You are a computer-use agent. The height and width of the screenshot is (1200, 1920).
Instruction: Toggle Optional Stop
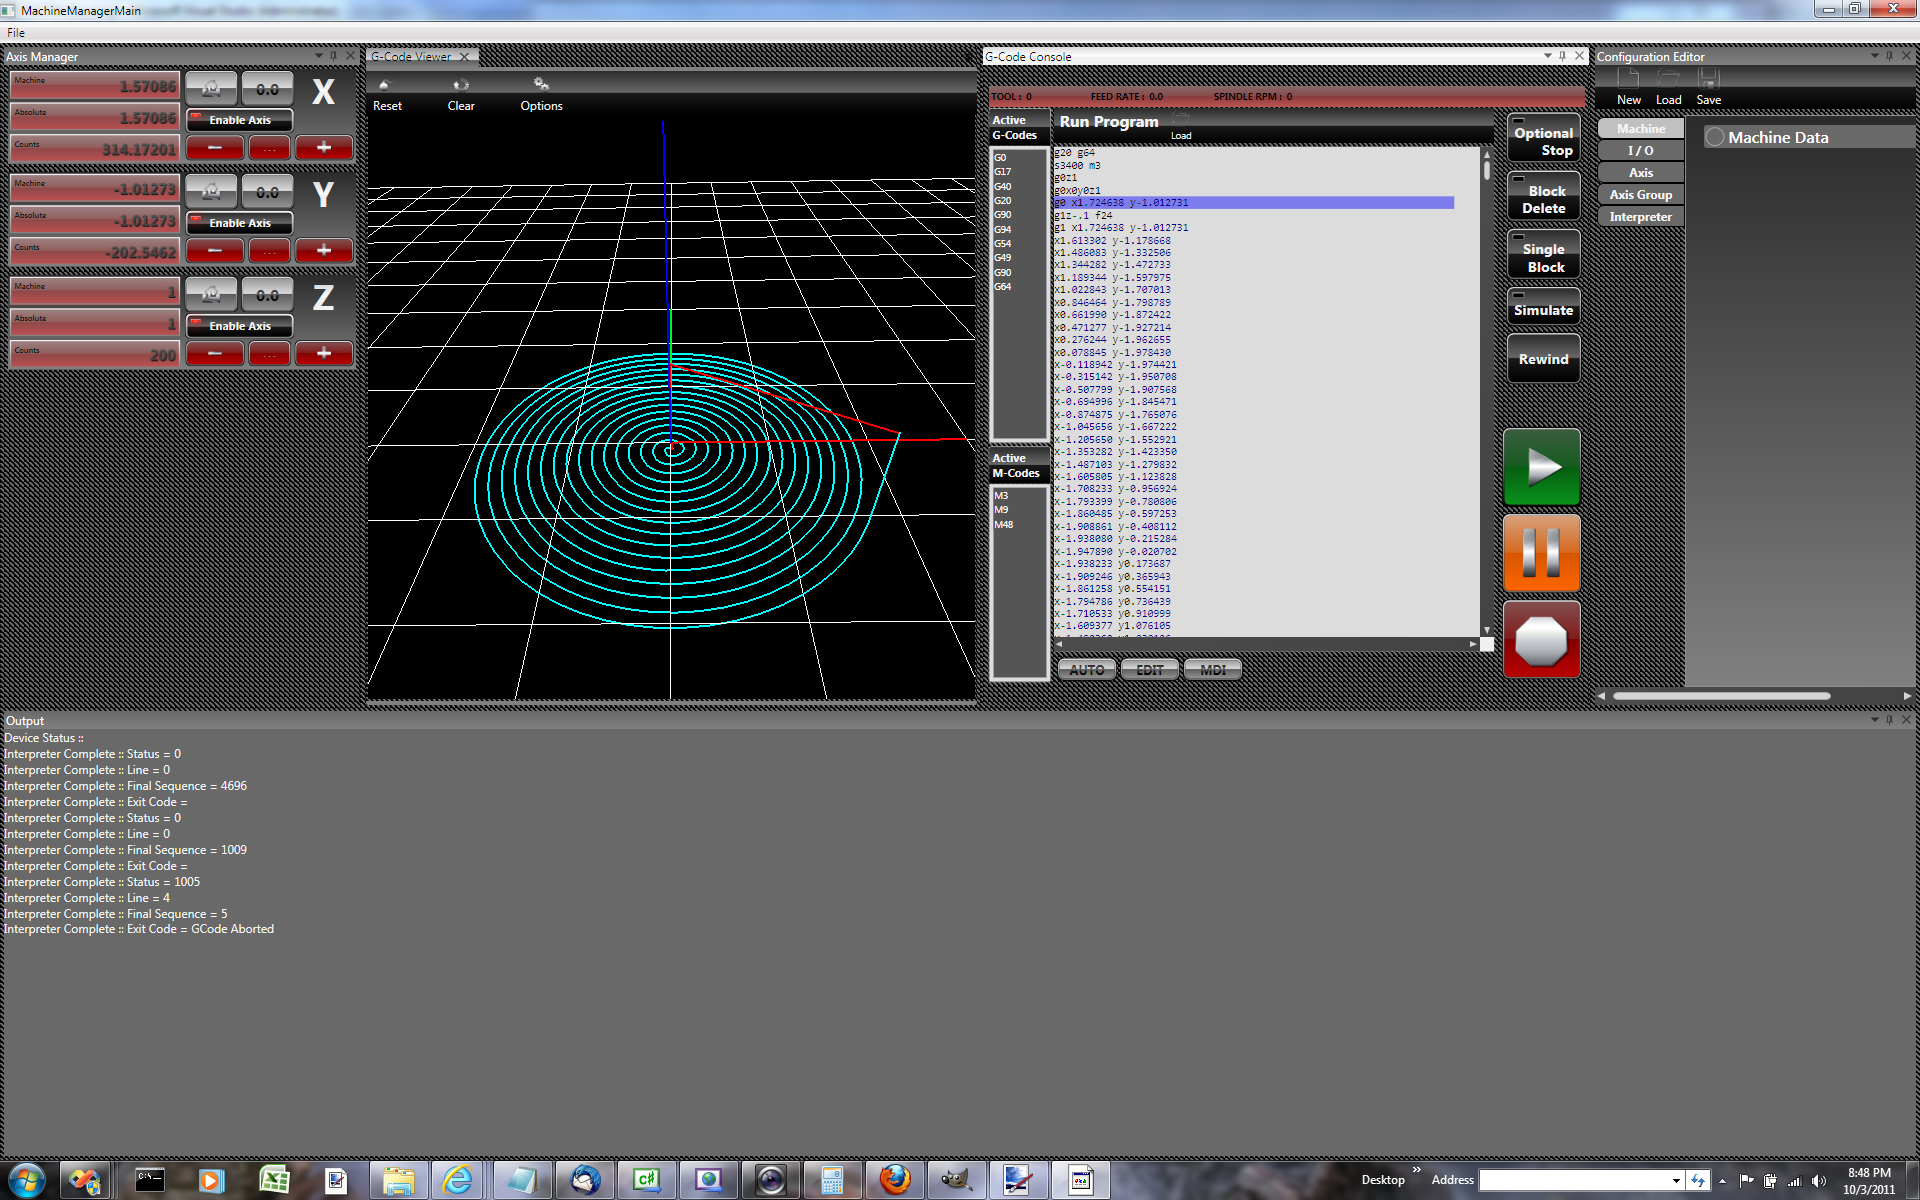[x=1543, y=140]
